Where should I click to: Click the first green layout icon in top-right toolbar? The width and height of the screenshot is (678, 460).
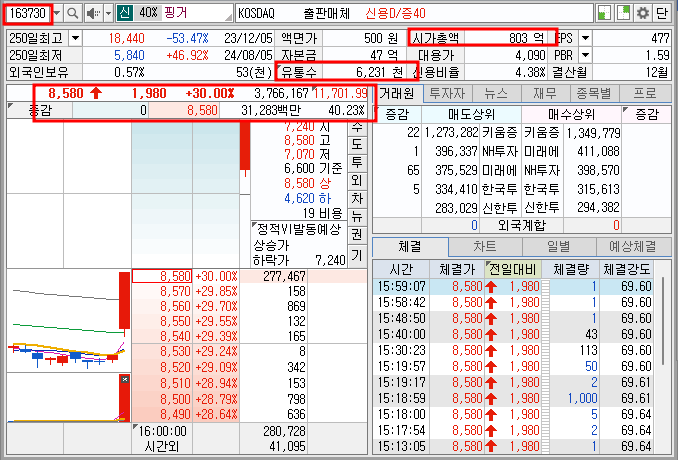point(604,13)
